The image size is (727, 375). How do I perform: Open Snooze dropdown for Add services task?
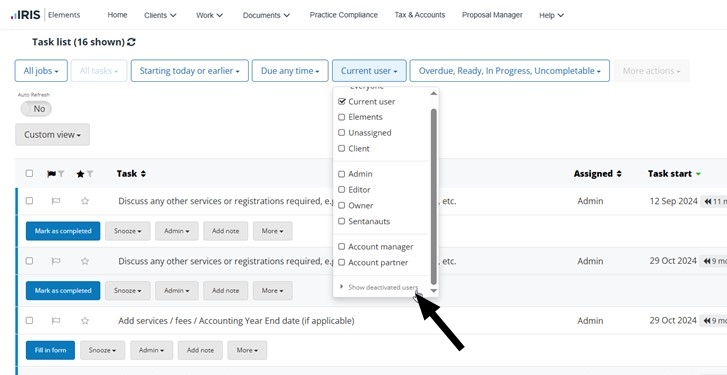(x=102, y=350)
